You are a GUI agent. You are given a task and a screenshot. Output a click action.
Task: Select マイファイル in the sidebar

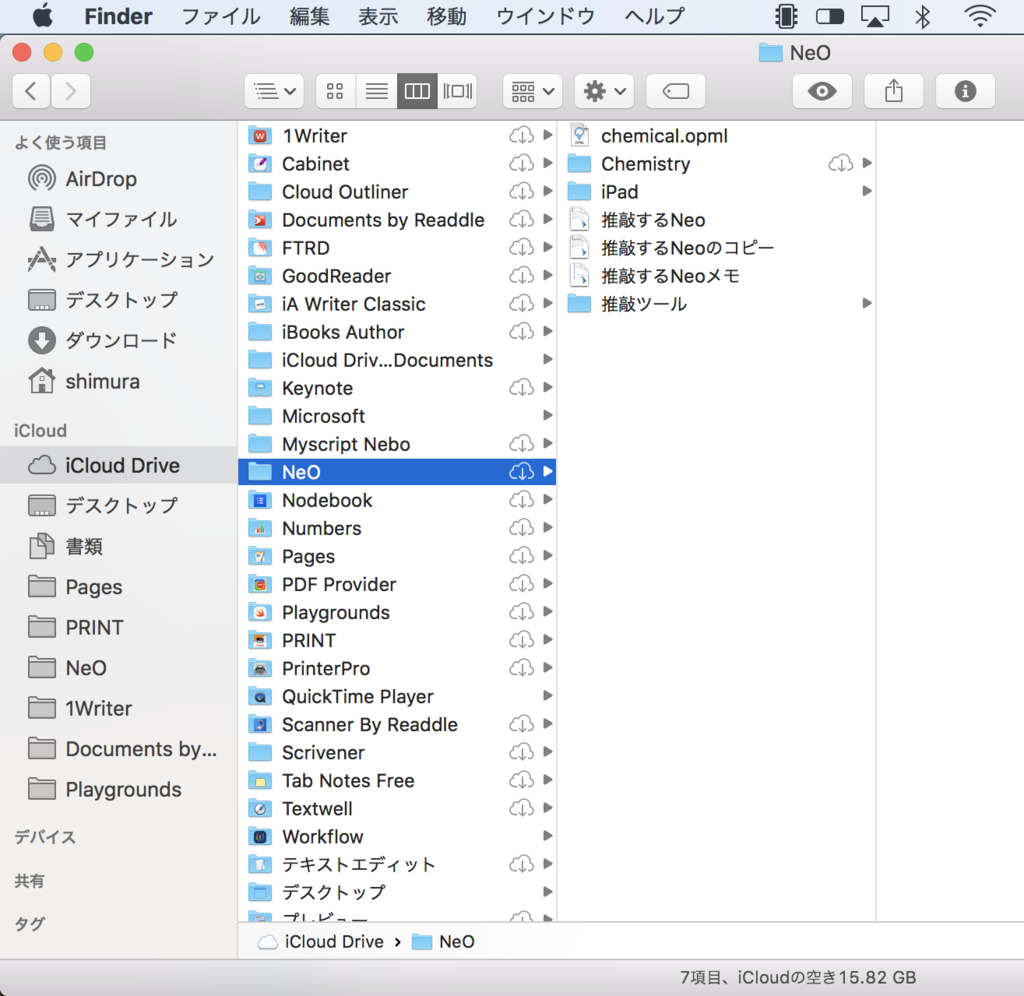click(118, 219)
